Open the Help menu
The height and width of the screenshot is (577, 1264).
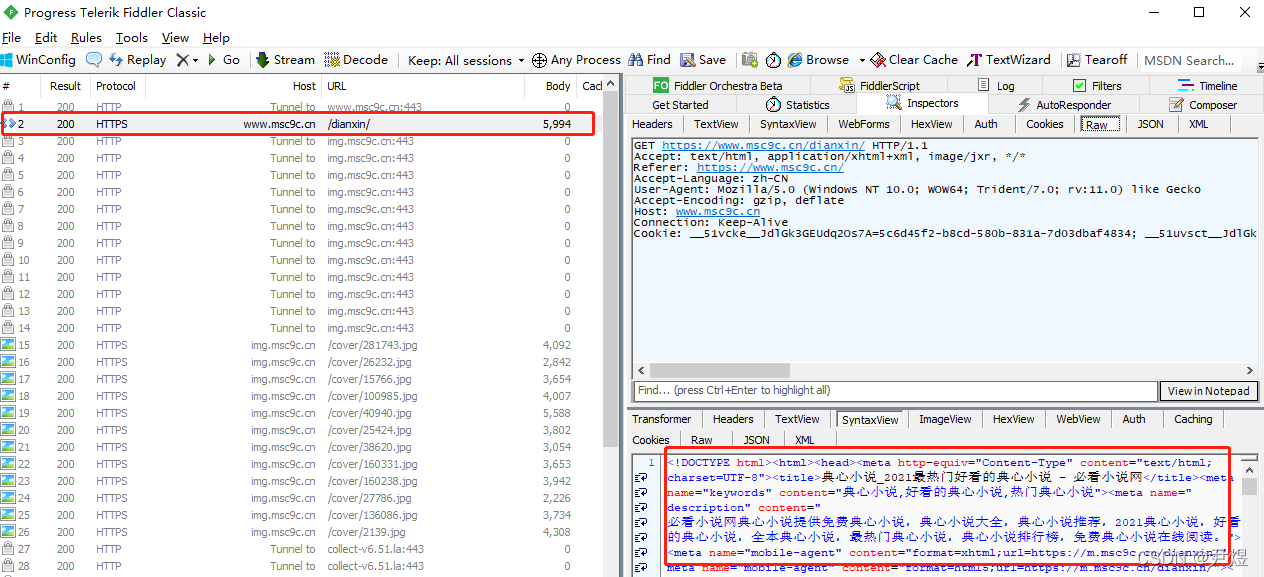[216, 38]
